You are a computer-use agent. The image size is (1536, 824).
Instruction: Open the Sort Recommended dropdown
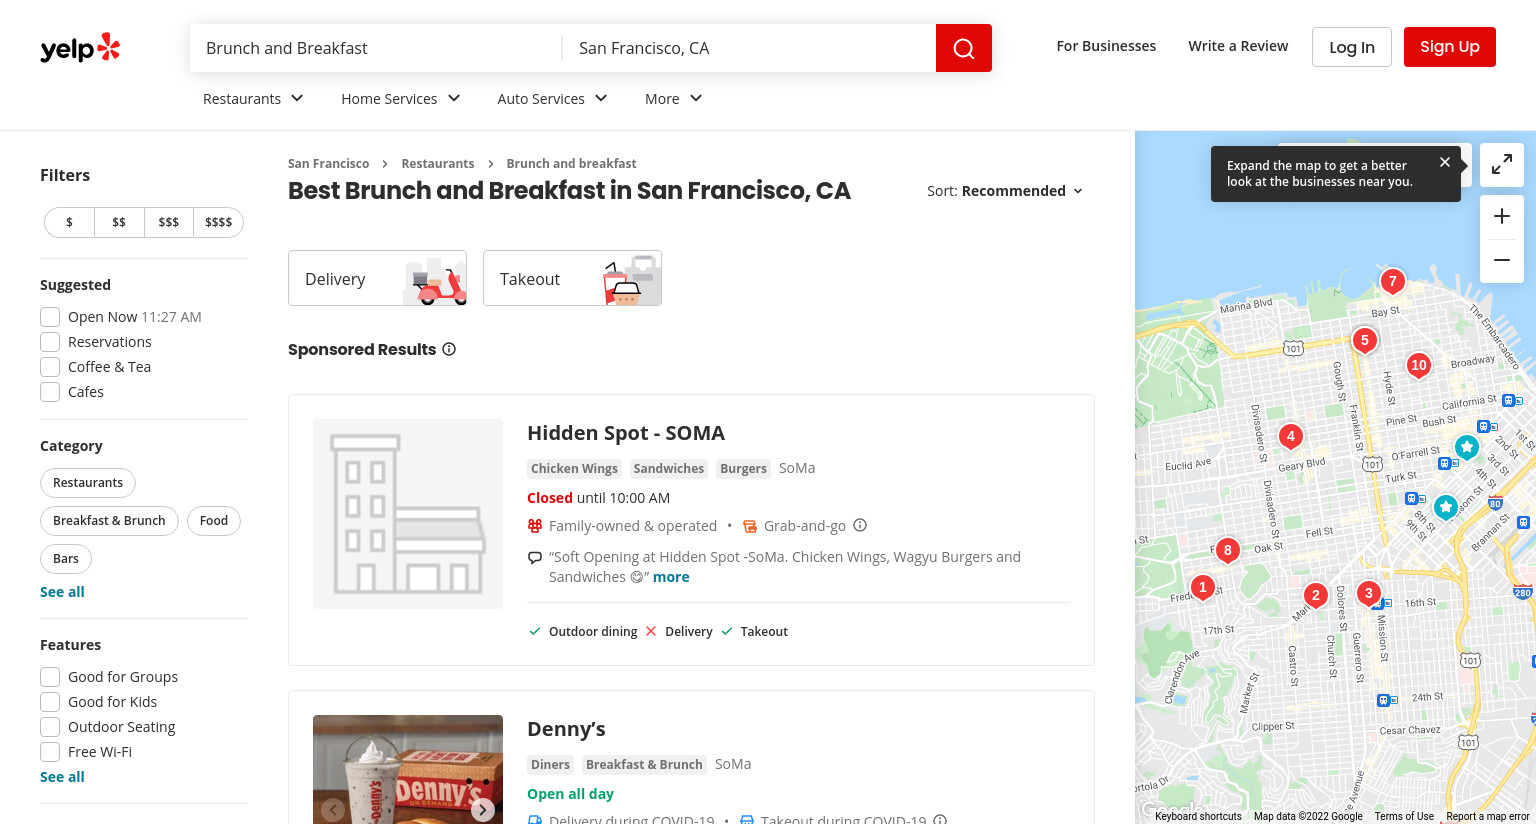pos(1005,191)
